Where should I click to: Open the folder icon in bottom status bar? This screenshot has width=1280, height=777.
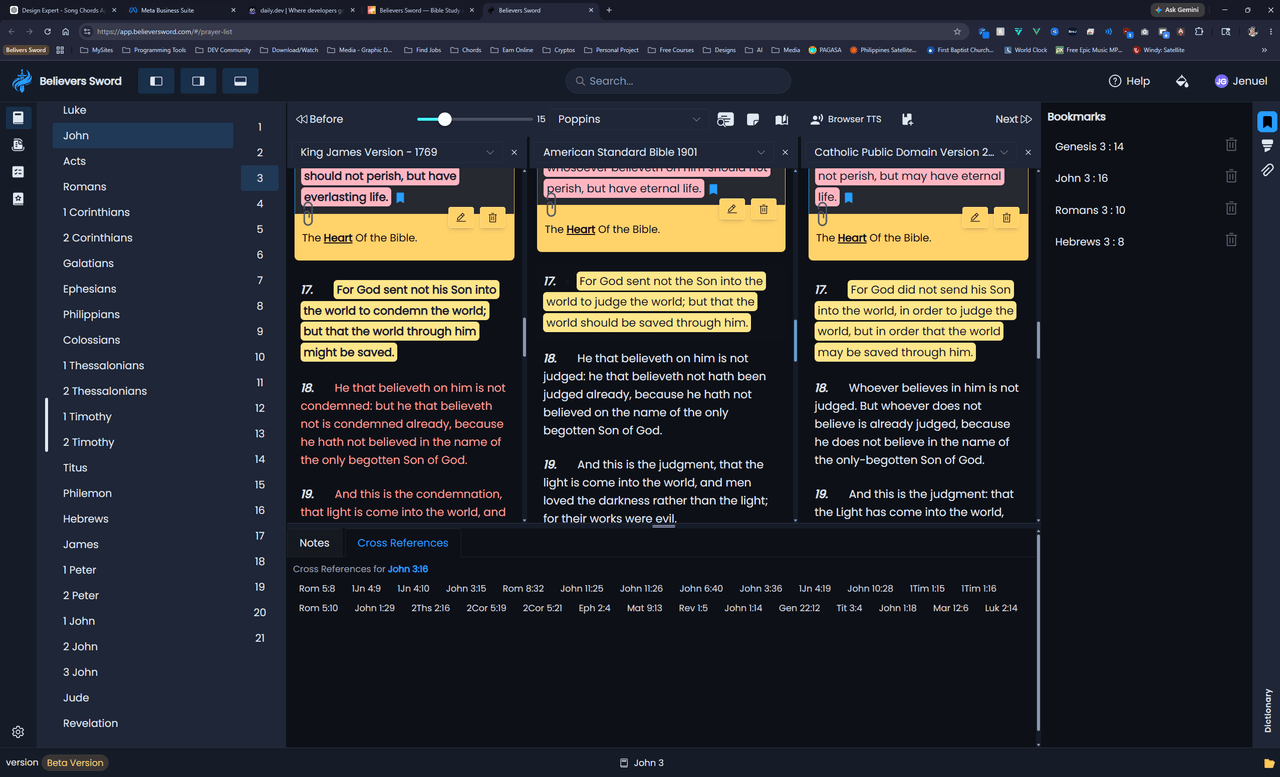point(1269,763)
